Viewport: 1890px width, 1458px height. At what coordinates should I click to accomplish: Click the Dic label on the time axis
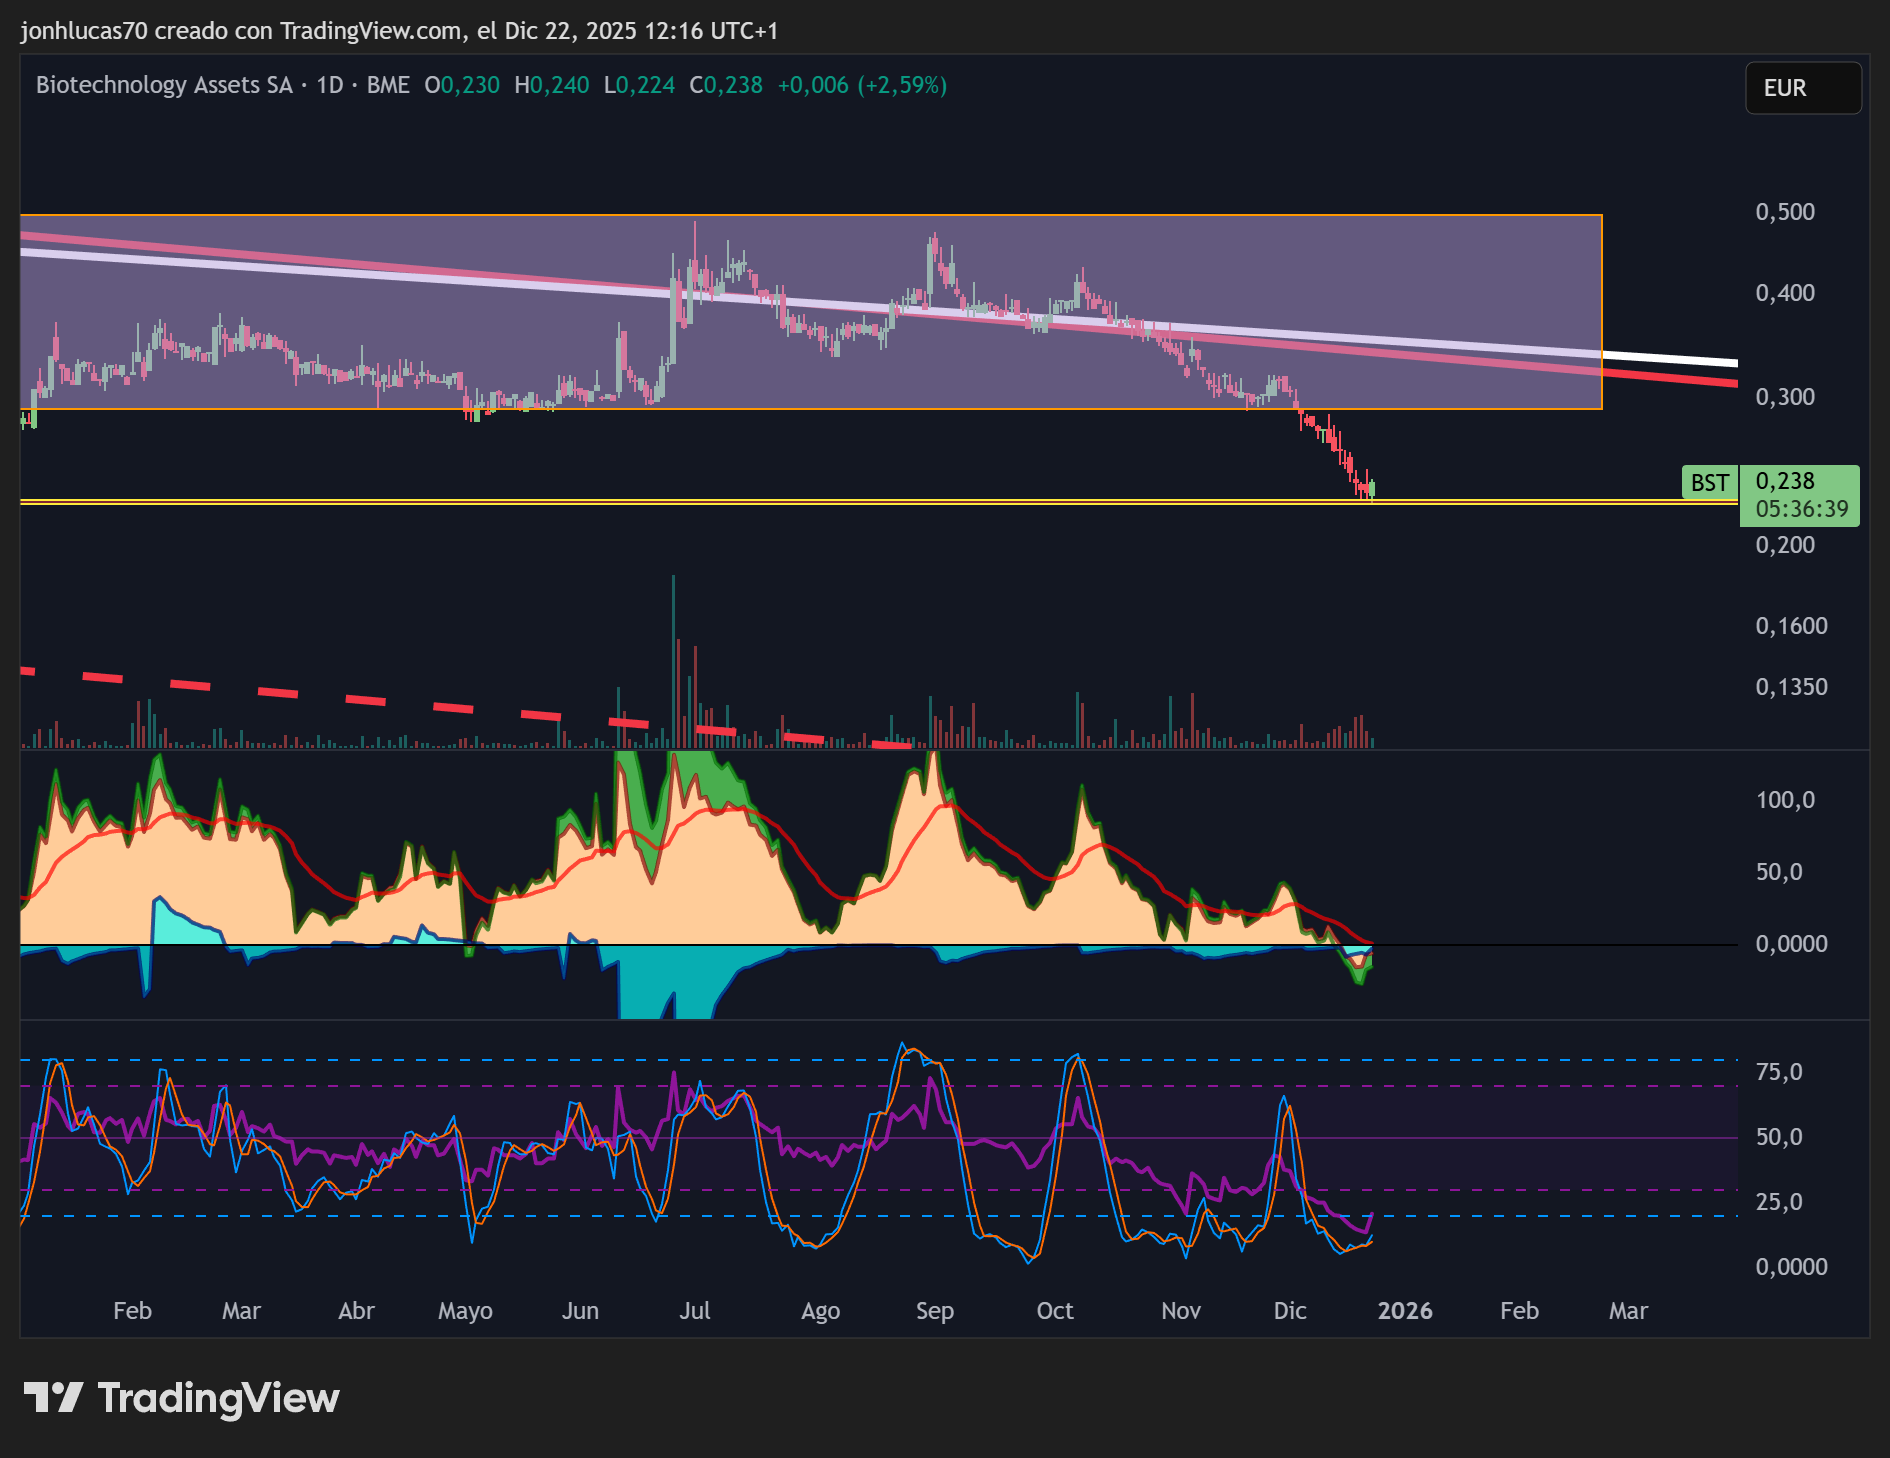pyautogui.click(x=1289, y=1311)
